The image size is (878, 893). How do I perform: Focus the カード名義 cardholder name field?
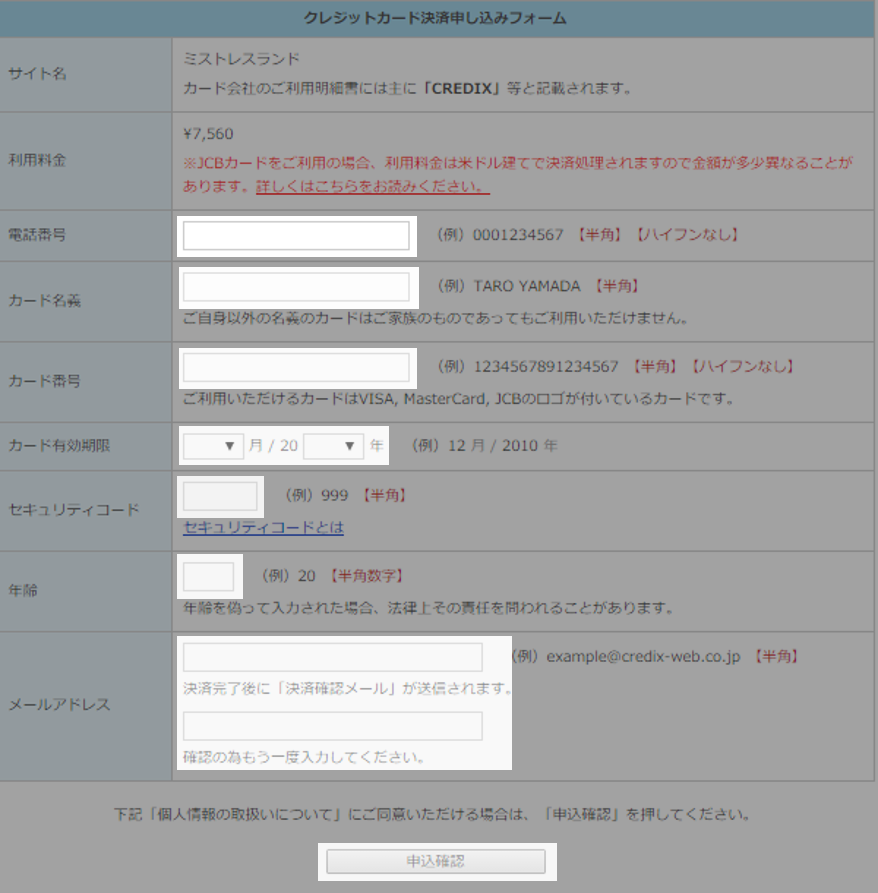point(296,287)
